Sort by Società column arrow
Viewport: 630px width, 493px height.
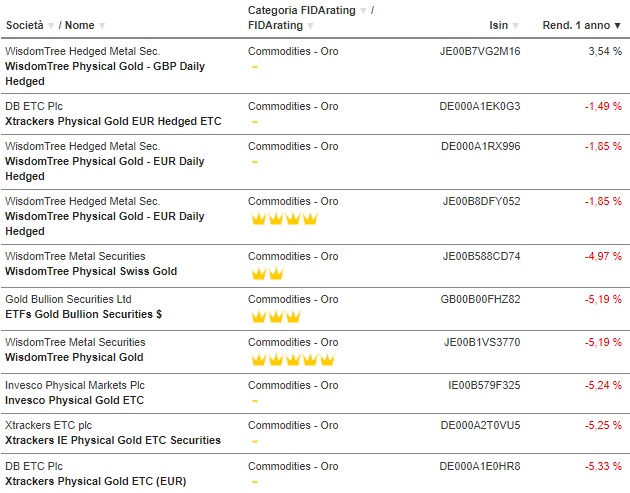(x=51, y=26)
